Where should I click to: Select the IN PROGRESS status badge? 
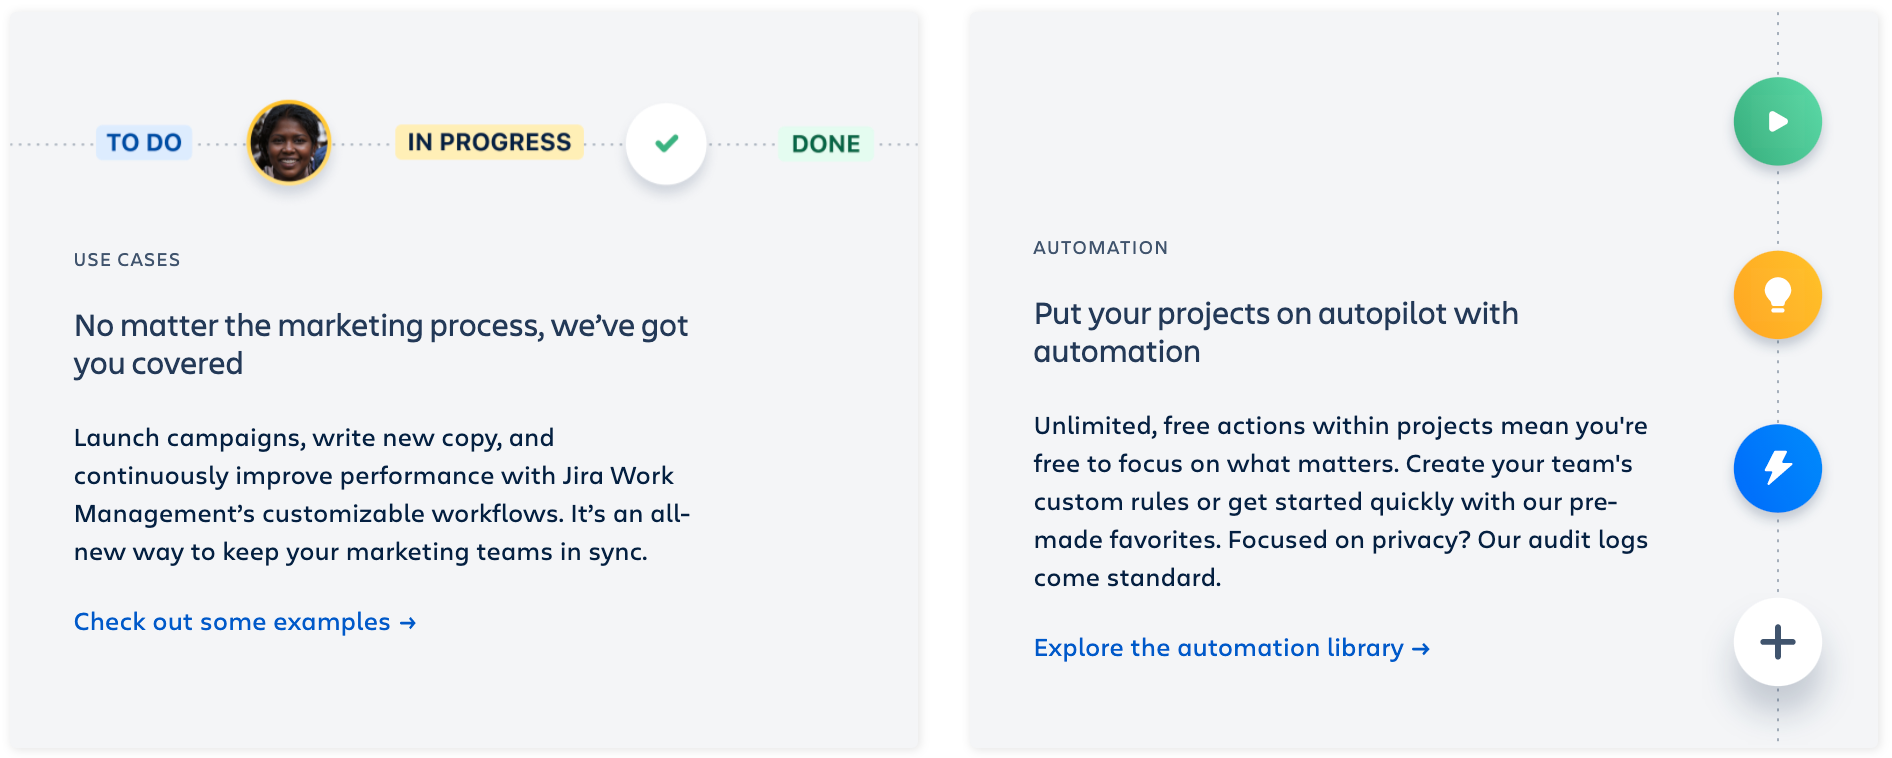coord(489,142)
